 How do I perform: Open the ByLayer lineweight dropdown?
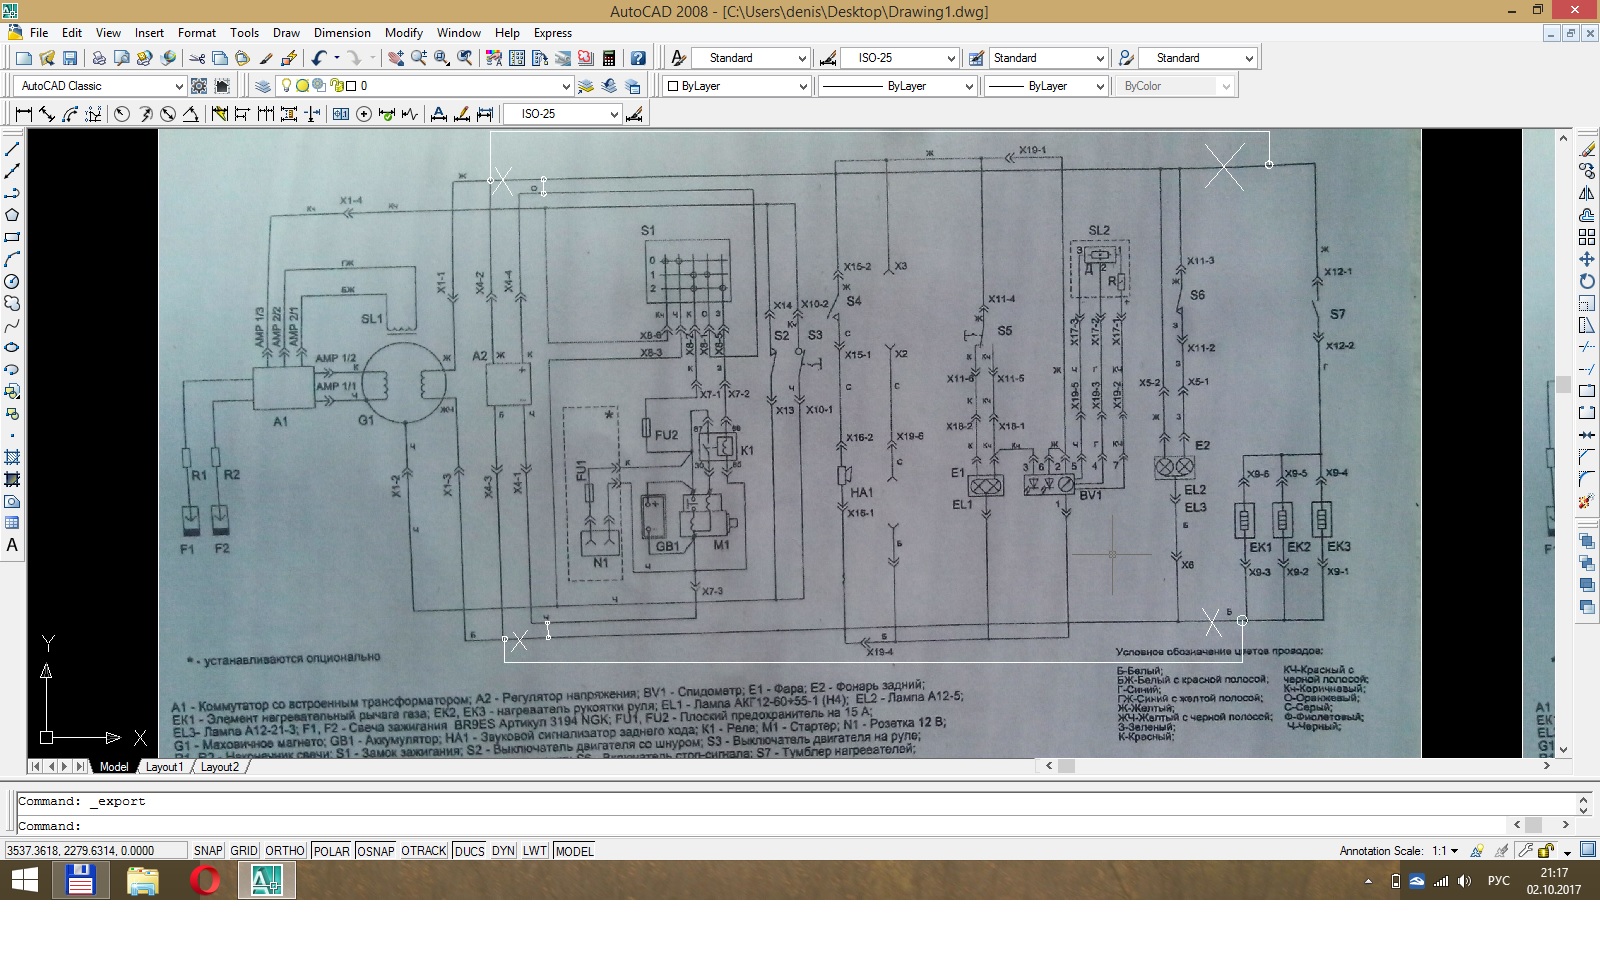1099,86
